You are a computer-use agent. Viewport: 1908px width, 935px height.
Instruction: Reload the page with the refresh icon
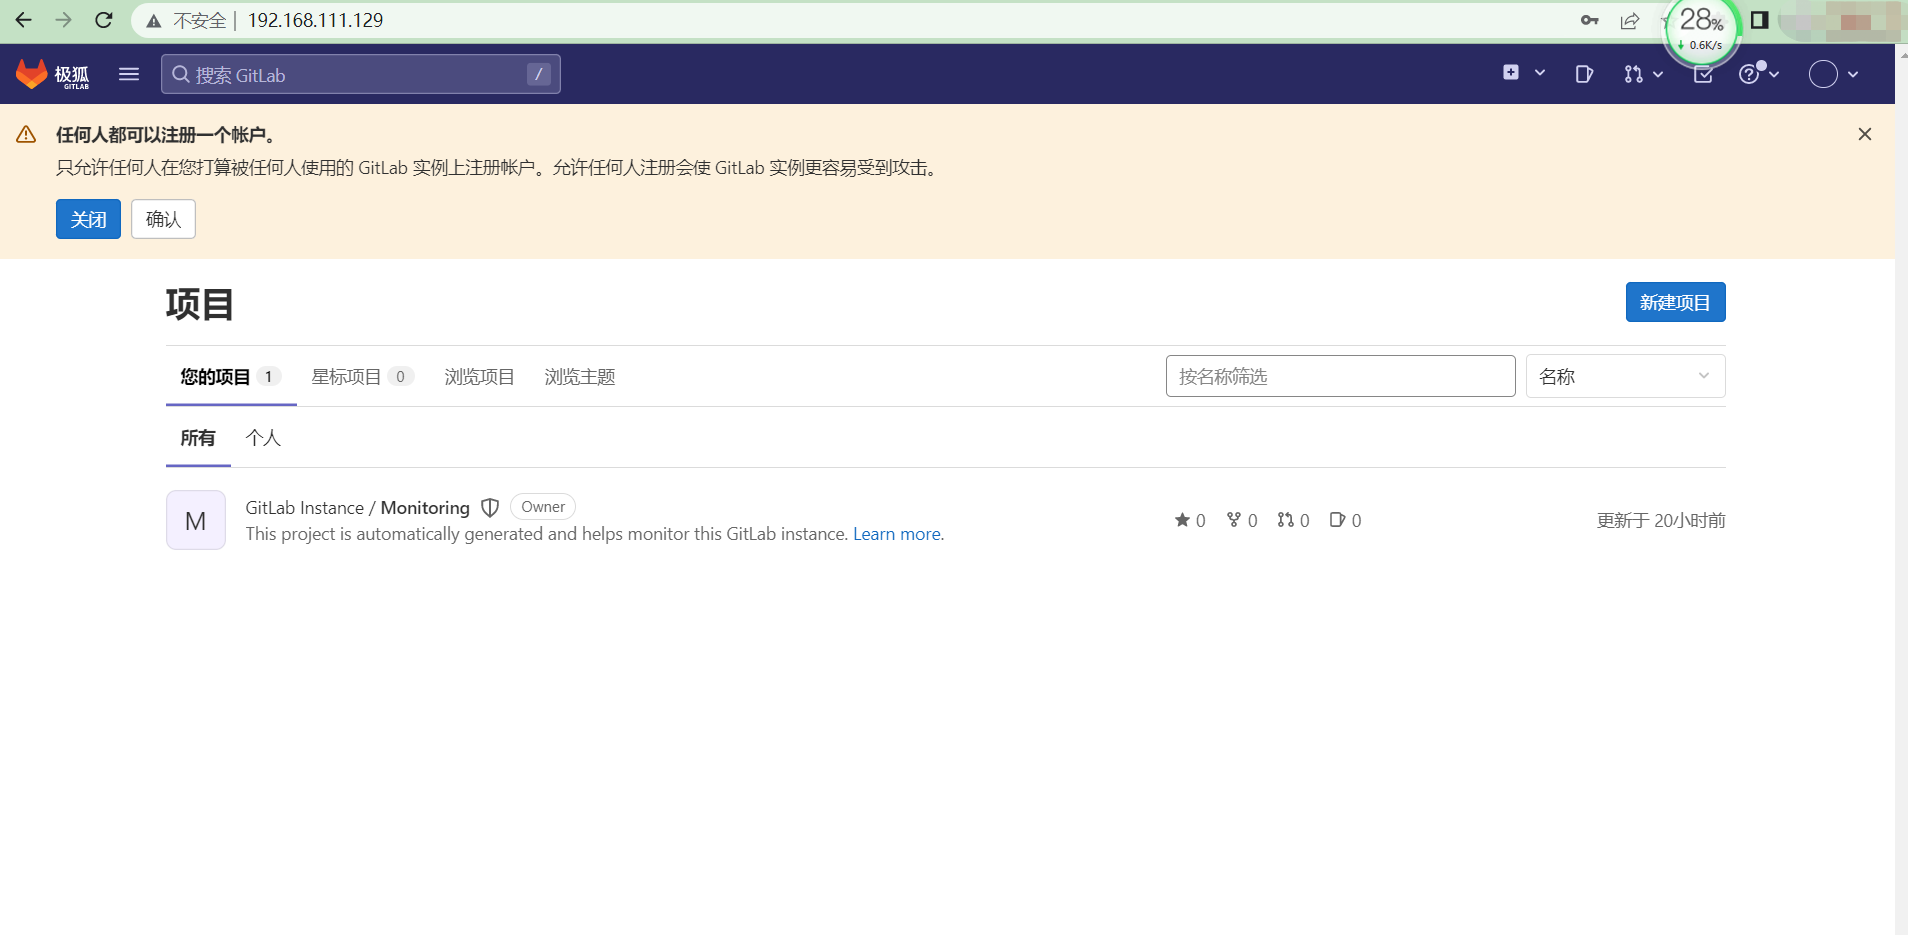coord(104,20)
